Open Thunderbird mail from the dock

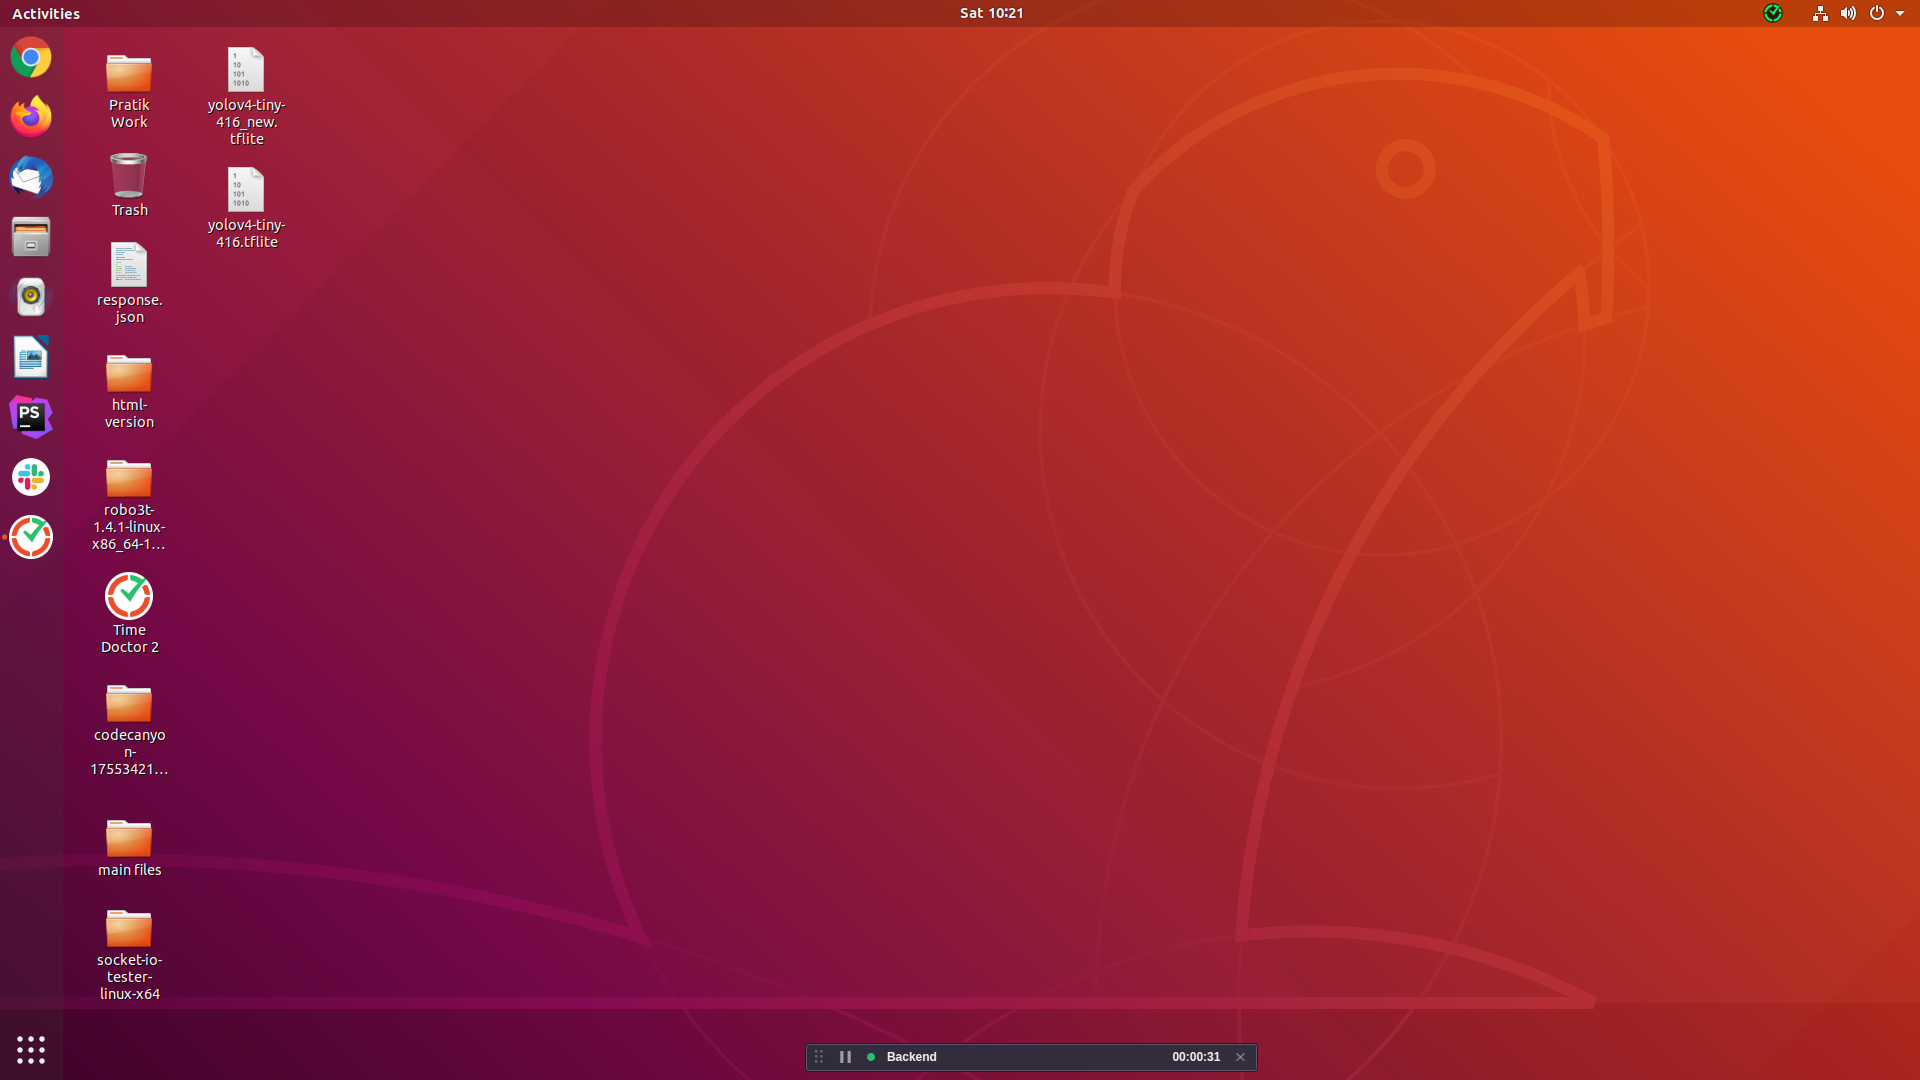(31, 177)
